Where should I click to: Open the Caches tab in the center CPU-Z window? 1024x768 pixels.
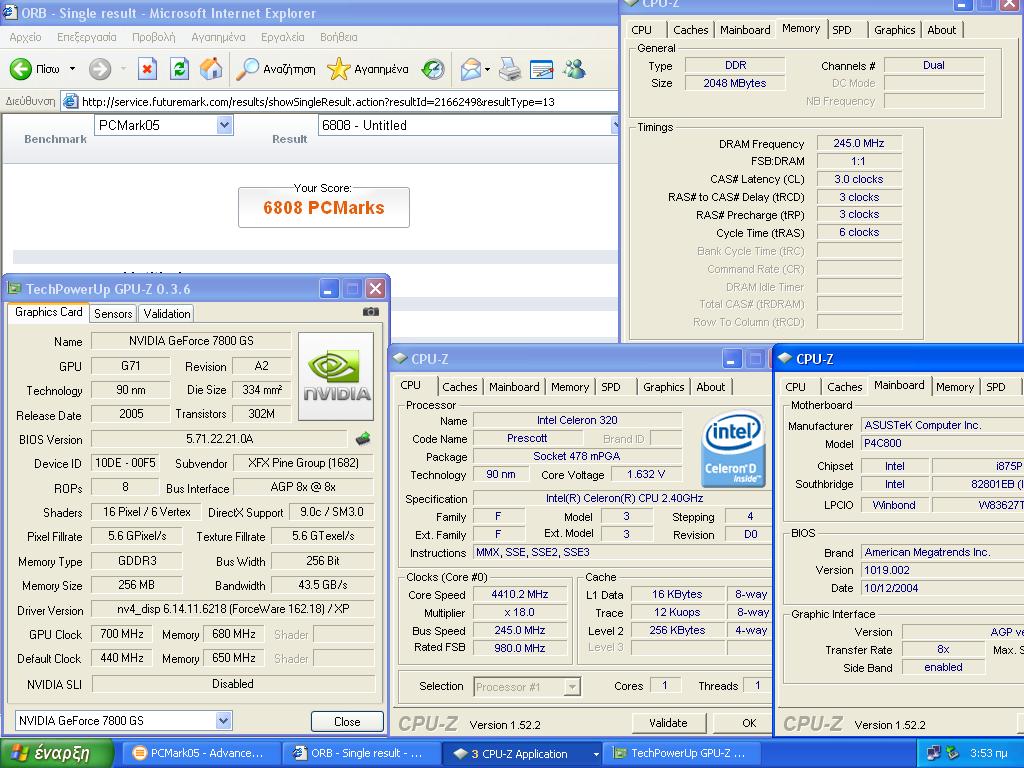460,387
